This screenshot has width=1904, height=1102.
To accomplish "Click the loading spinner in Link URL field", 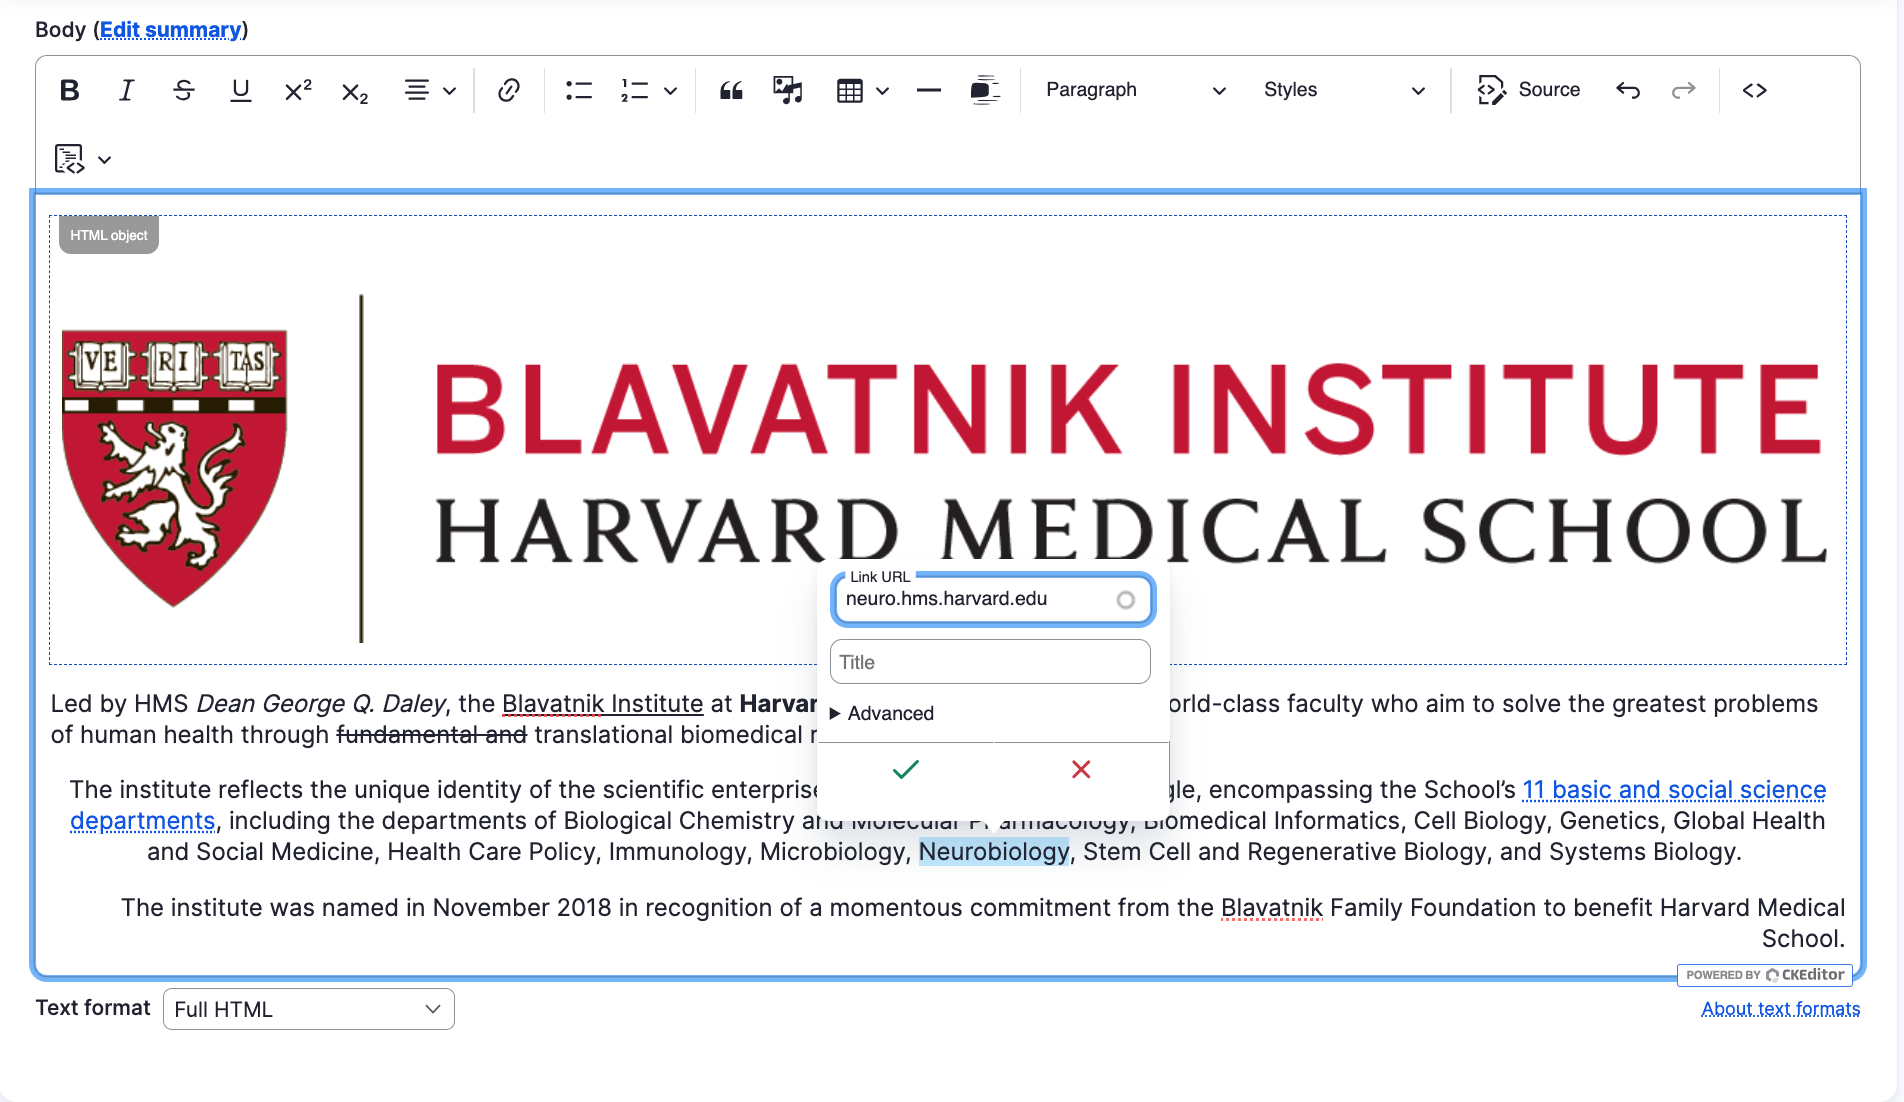I will point(1126,600).
